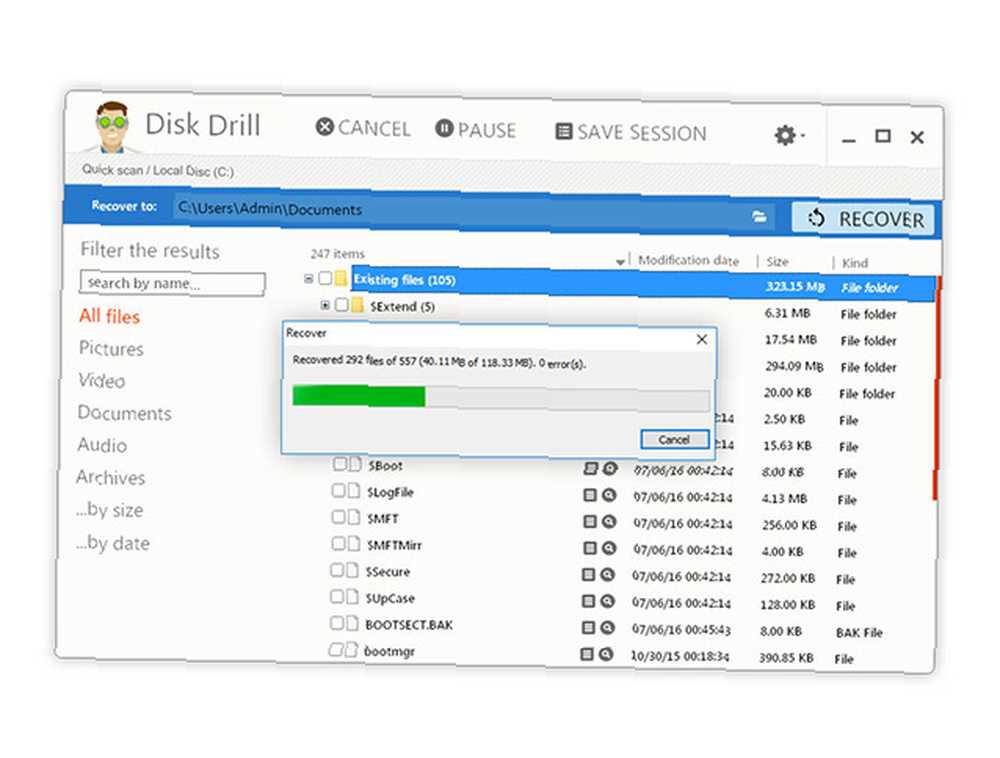Select the $MFT file checkbox
The image size is (1000, 758).
338,516
